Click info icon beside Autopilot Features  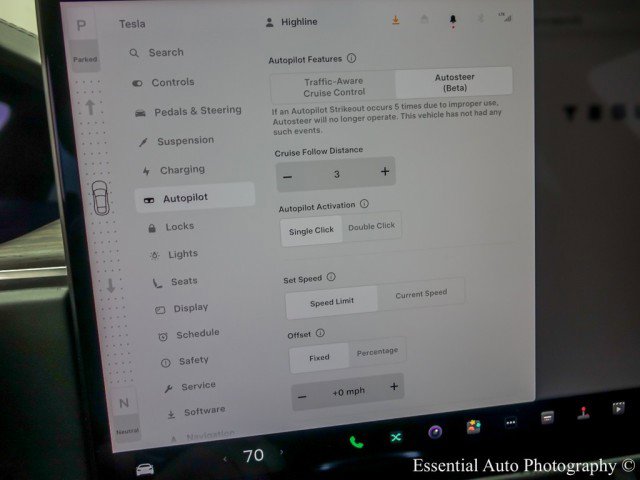[x=351, y=59]
